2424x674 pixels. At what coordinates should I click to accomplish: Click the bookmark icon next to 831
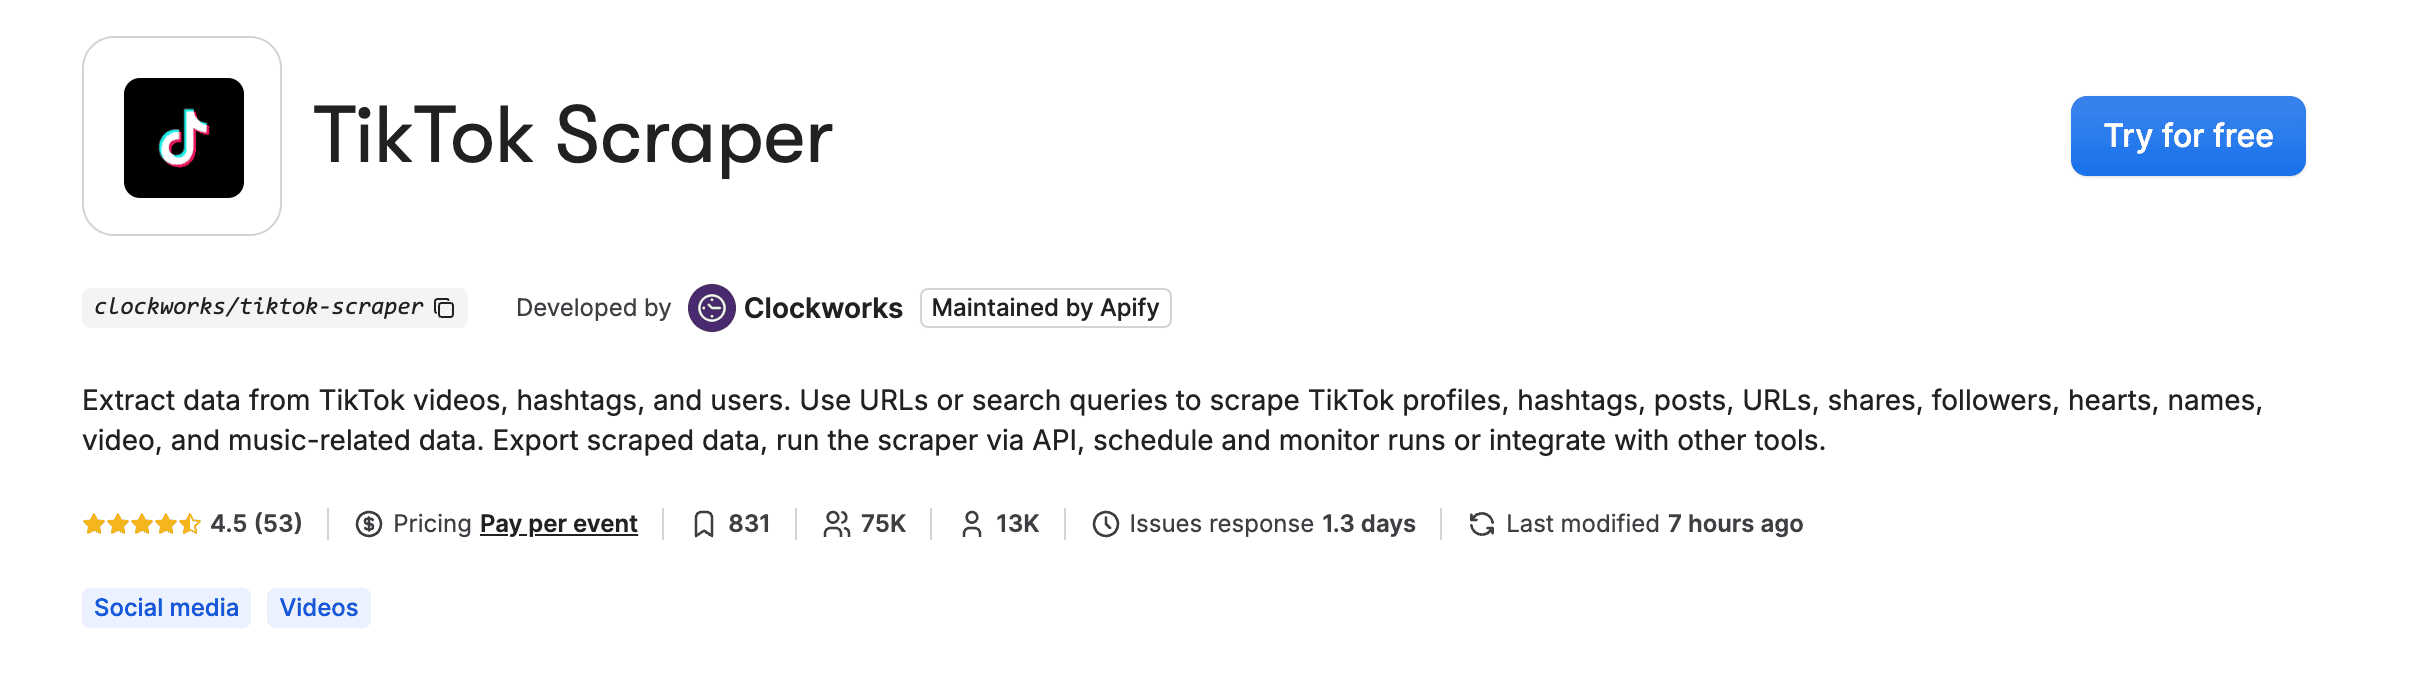tap(705, 522)
